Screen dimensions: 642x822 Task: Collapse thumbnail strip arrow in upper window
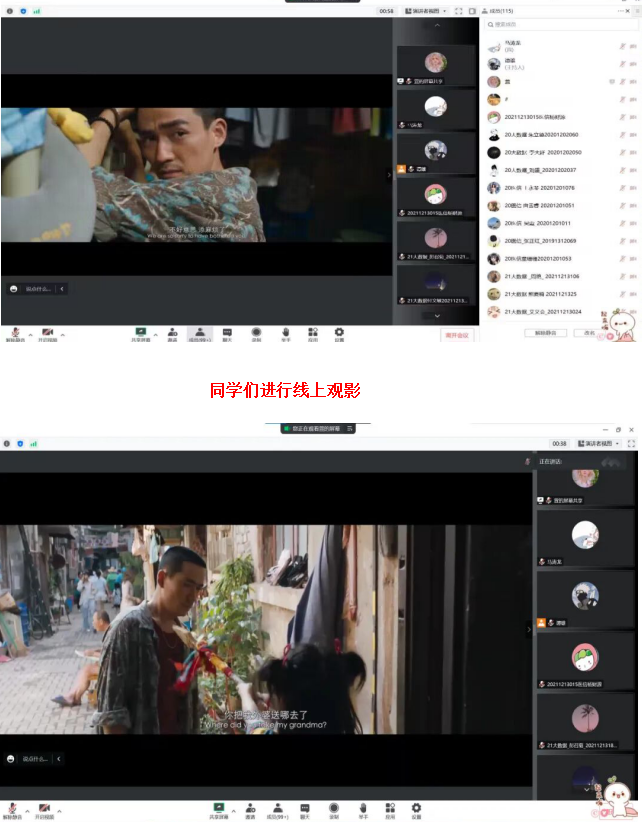pyautogui.click(x=389, y=175)
